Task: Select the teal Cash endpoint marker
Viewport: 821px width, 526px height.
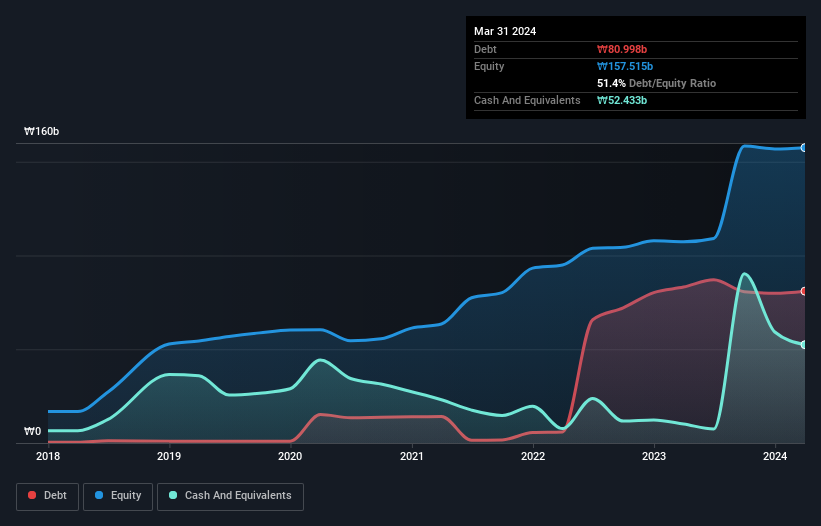Action: pos(804,345)
